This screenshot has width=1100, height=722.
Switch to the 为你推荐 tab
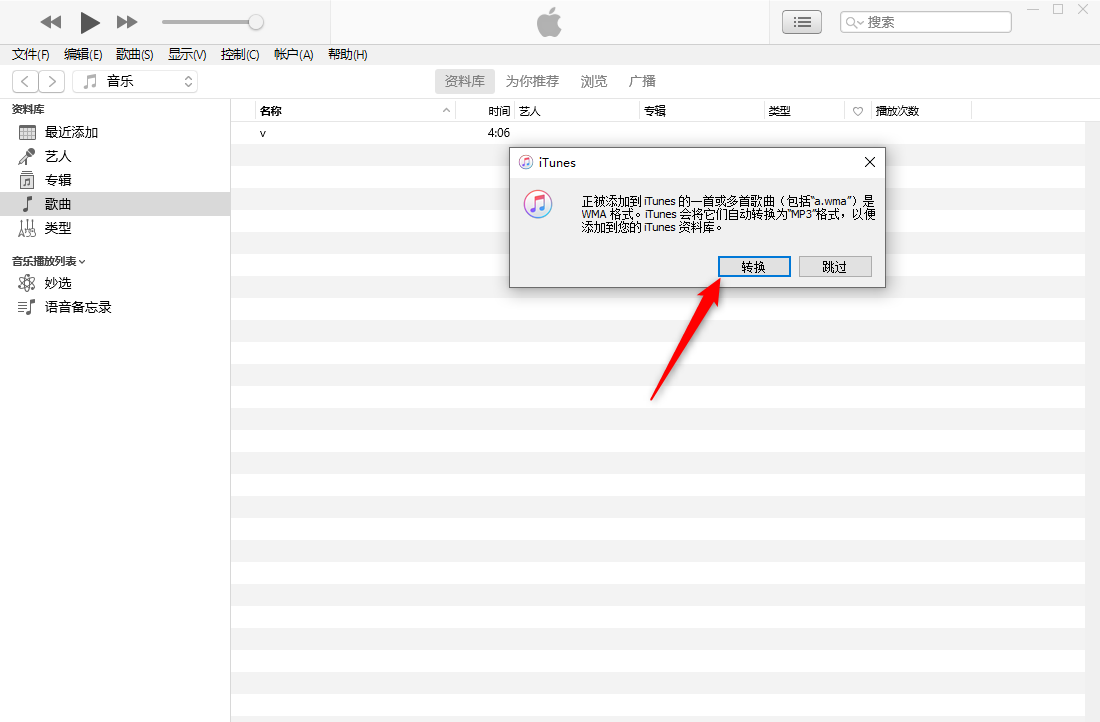click(x=532, y=81)
